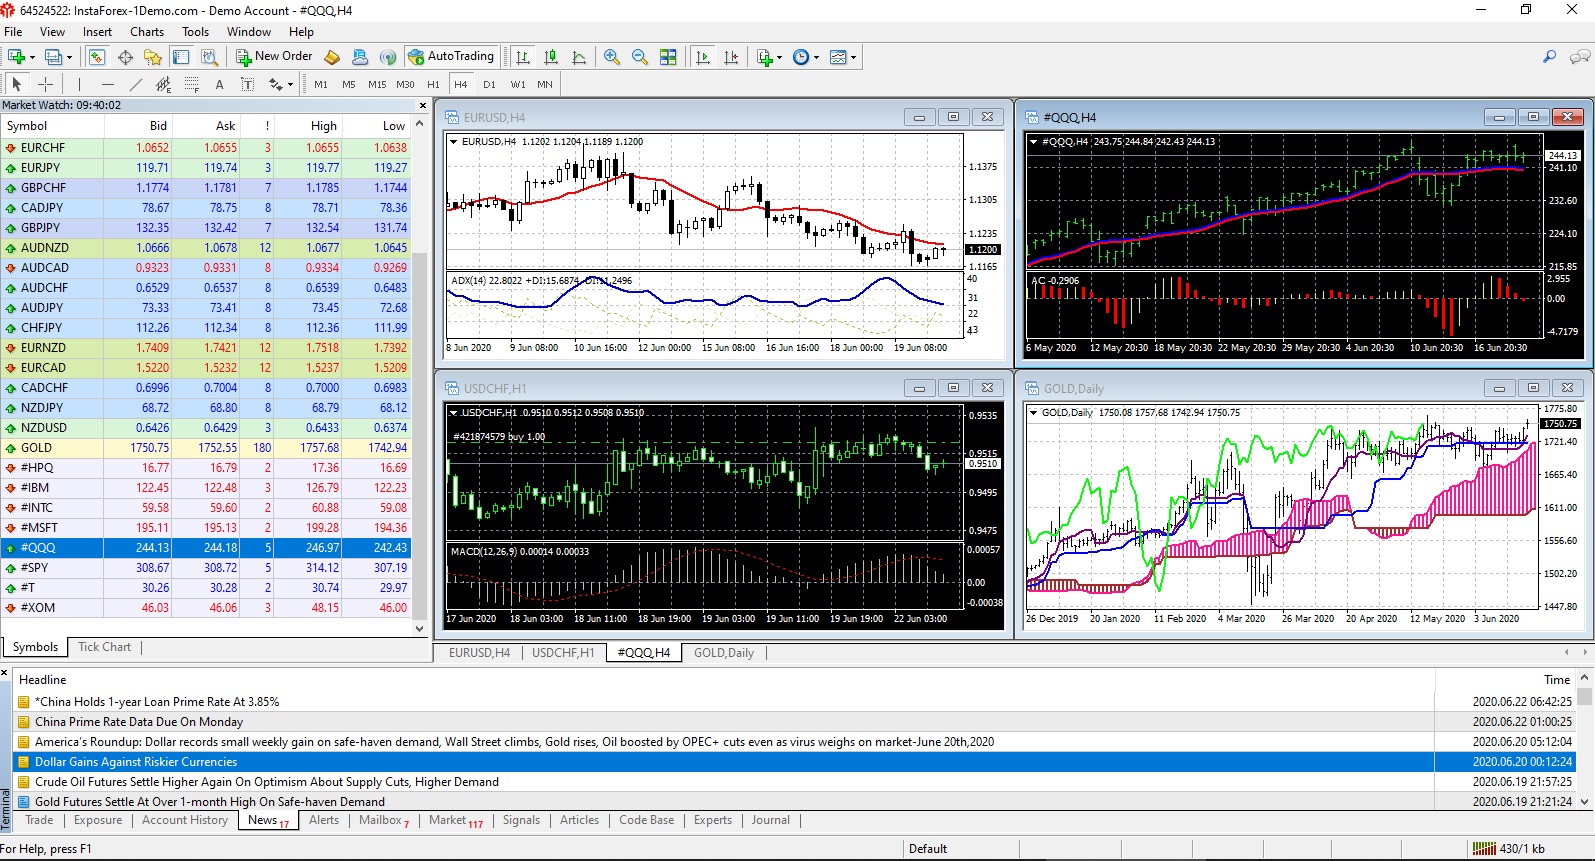Select the Draw Horizontal Line tool
This screenshot has height=861, width=1595.
click(107, 84)
